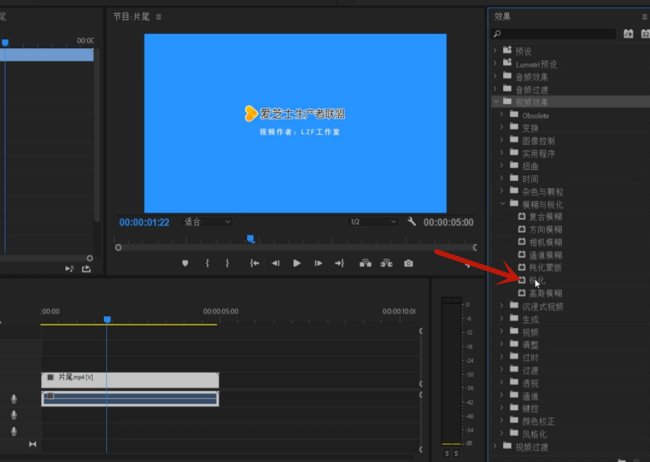
Task: Click the effects search field
Action: [x=555, y=34]
